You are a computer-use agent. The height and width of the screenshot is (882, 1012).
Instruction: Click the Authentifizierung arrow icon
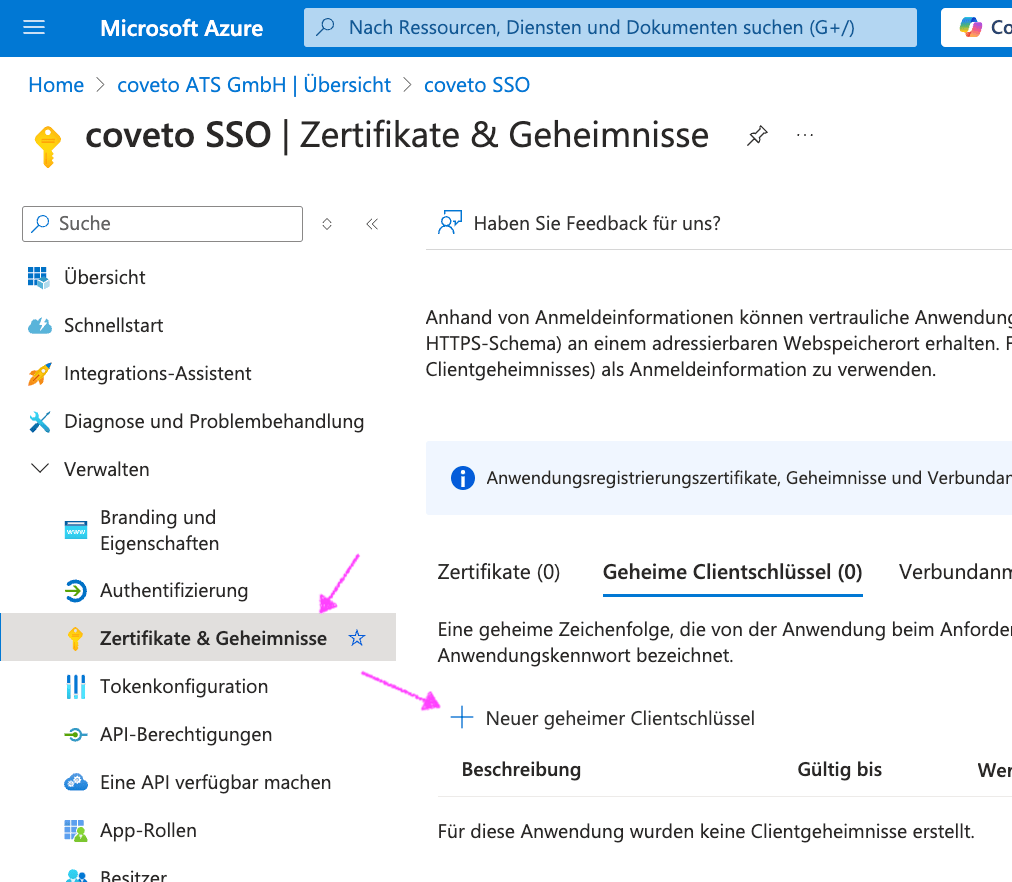coord(76,590)
